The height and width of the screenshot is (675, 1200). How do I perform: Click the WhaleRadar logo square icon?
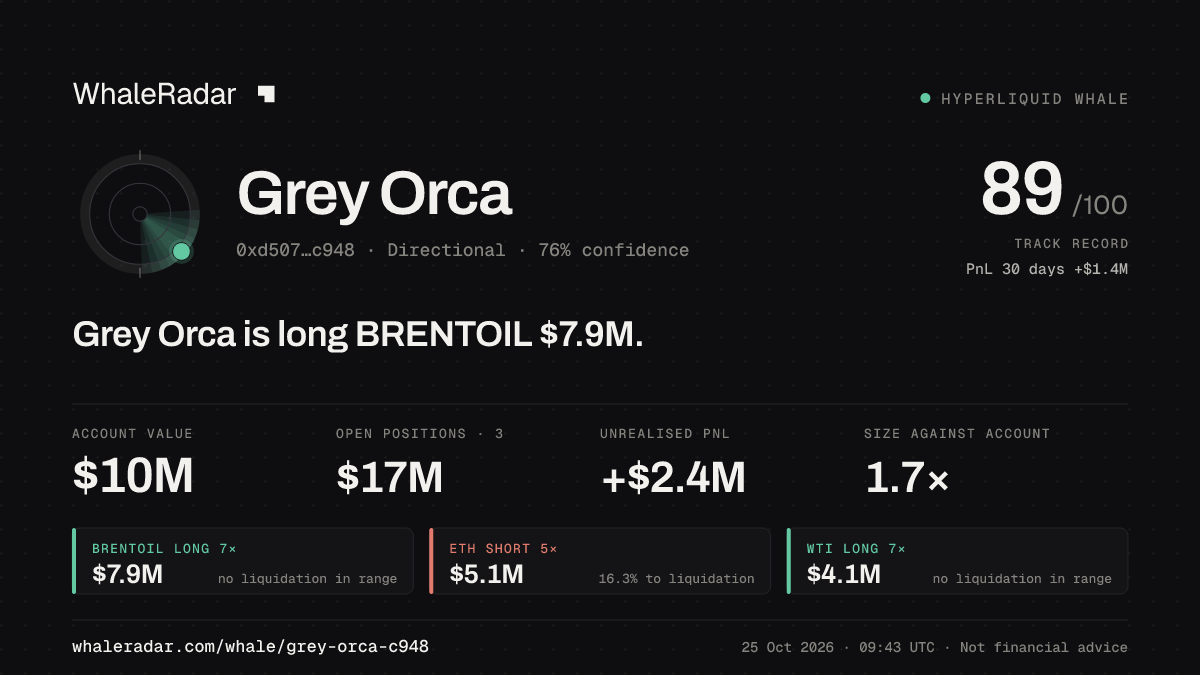tap(266, 94)
